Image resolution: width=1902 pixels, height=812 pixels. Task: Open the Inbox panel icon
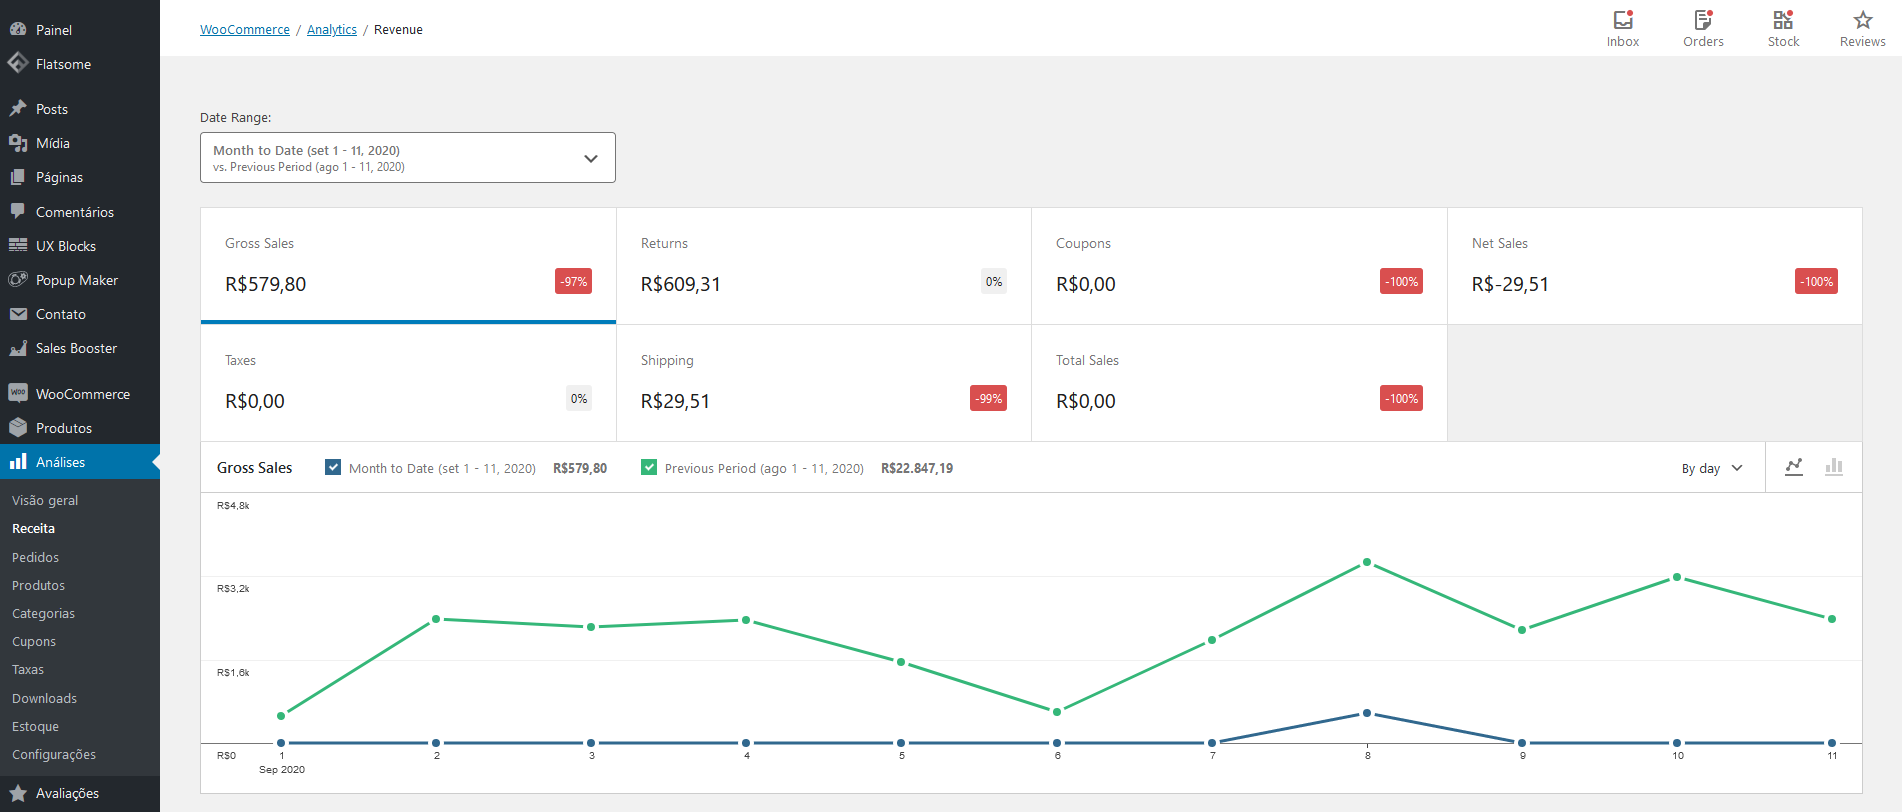point(1623,20)
